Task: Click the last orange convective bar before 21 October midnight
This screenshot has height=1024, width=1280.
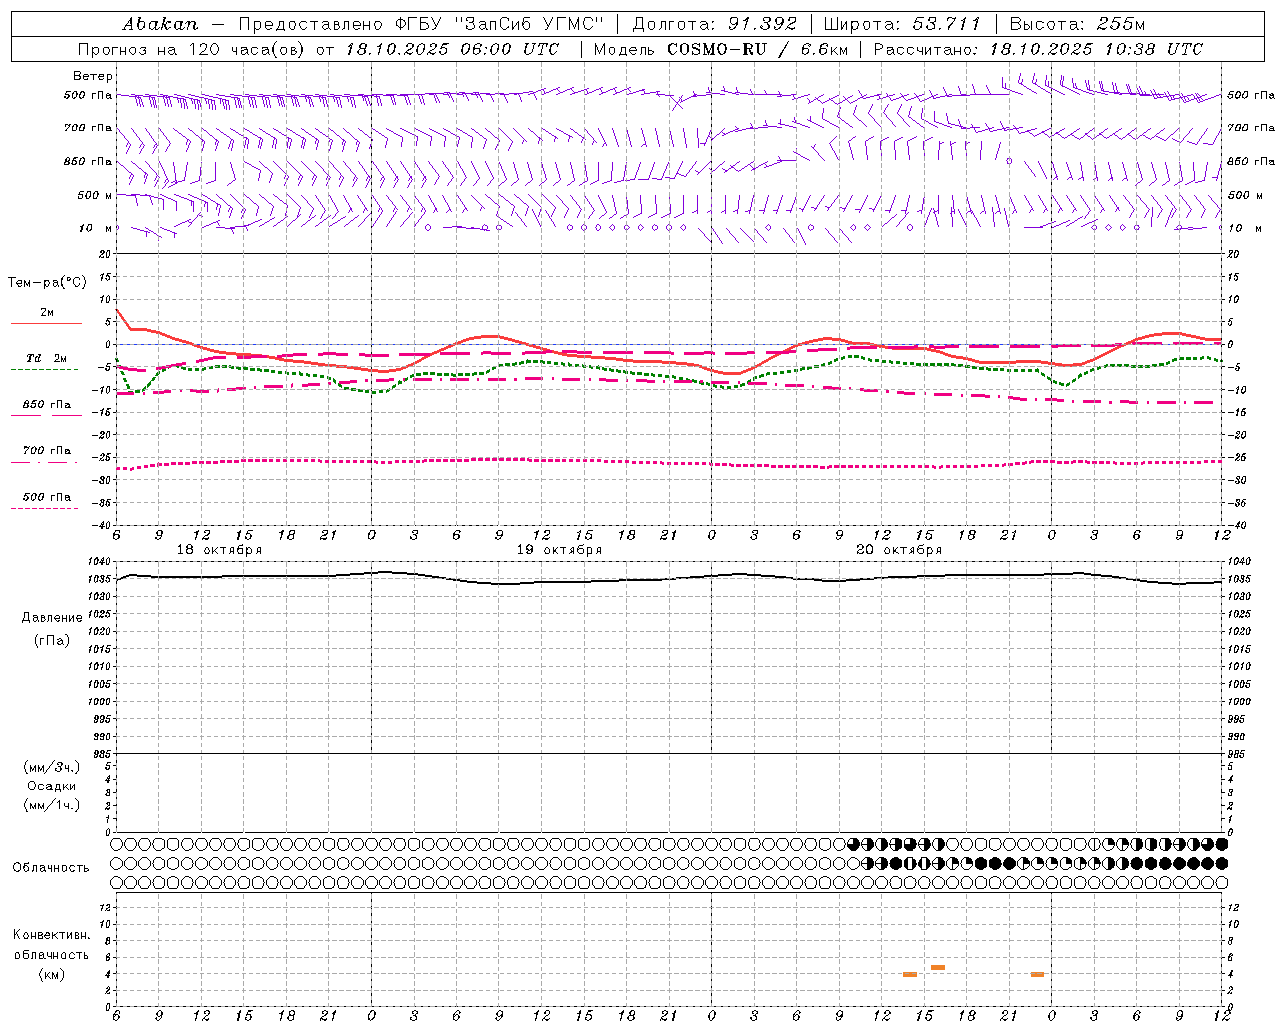Action: click(x=1037, y=974)
